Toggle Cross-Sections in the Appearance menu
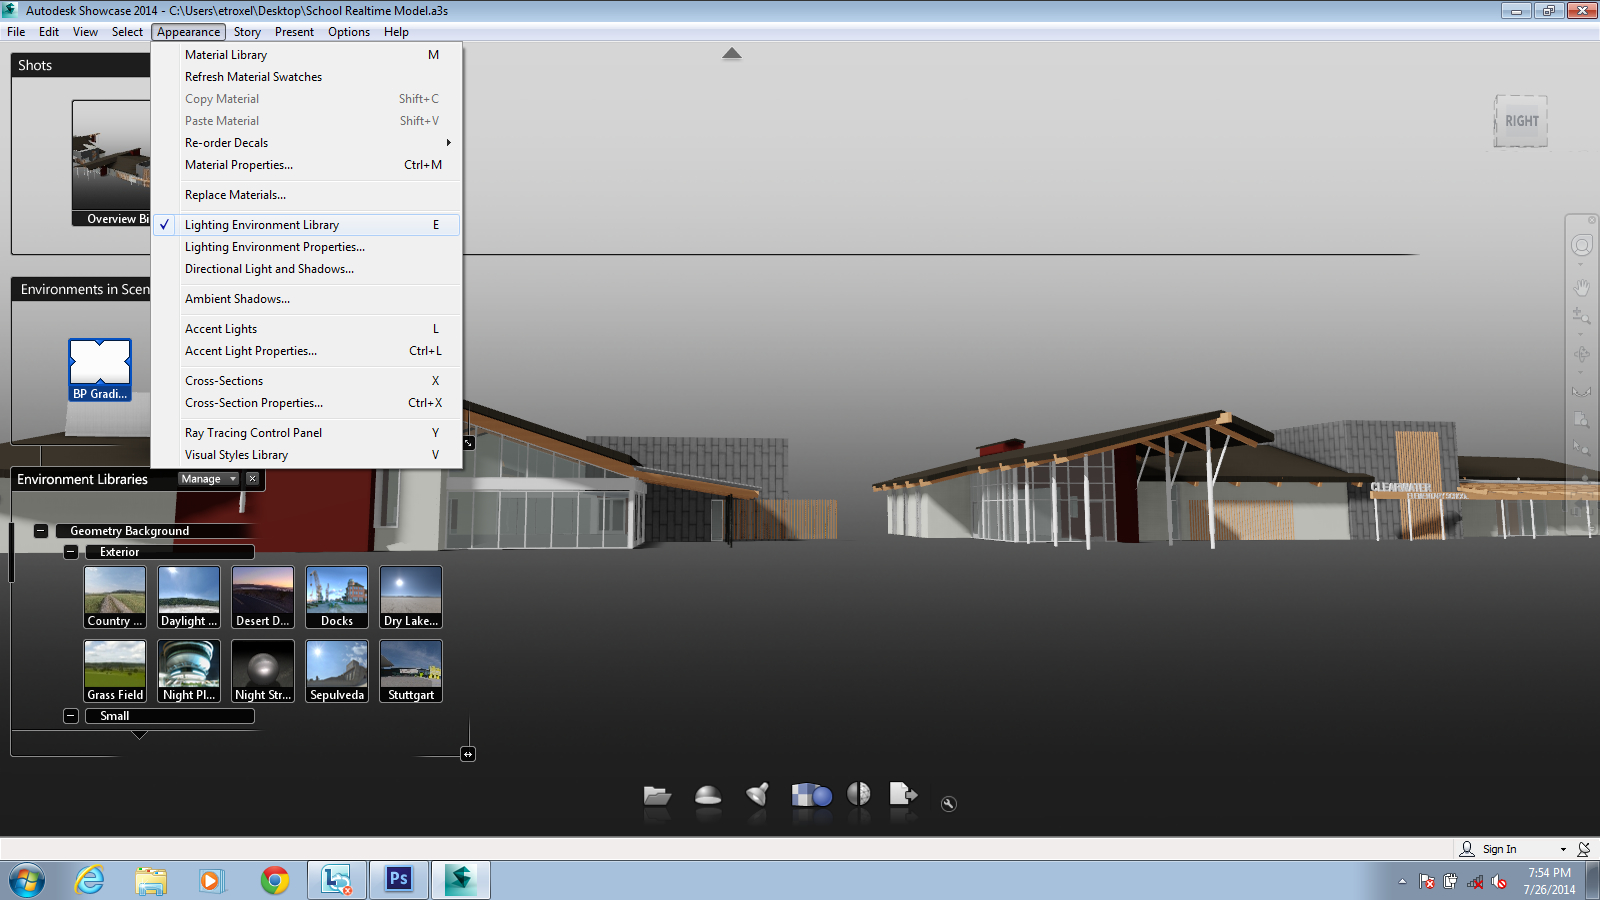Screen dimensions: 1600x900 click(x=223, y=380)
